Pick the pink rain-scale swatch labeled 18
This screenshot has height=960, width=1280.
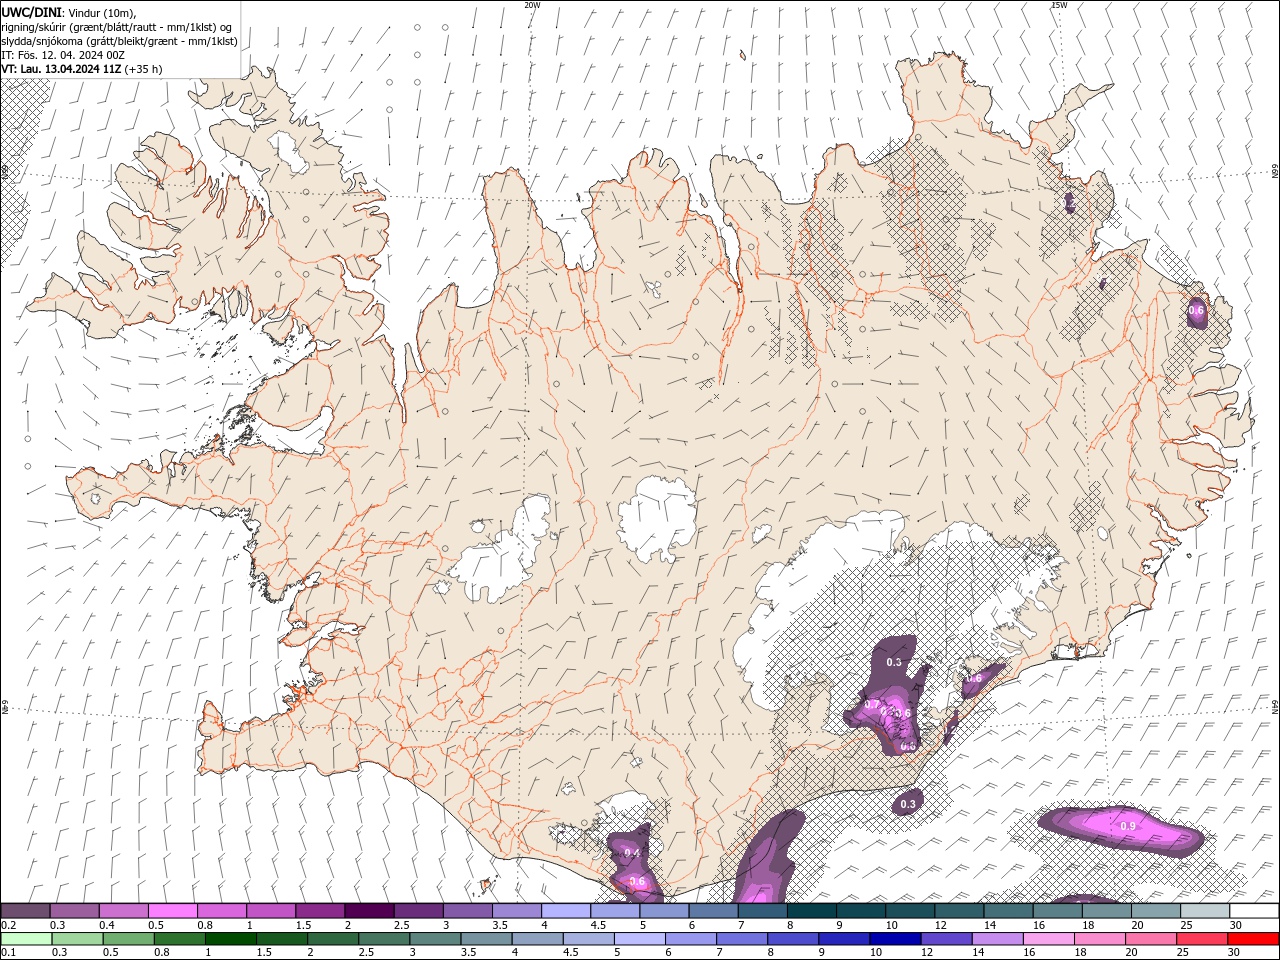1099,939
